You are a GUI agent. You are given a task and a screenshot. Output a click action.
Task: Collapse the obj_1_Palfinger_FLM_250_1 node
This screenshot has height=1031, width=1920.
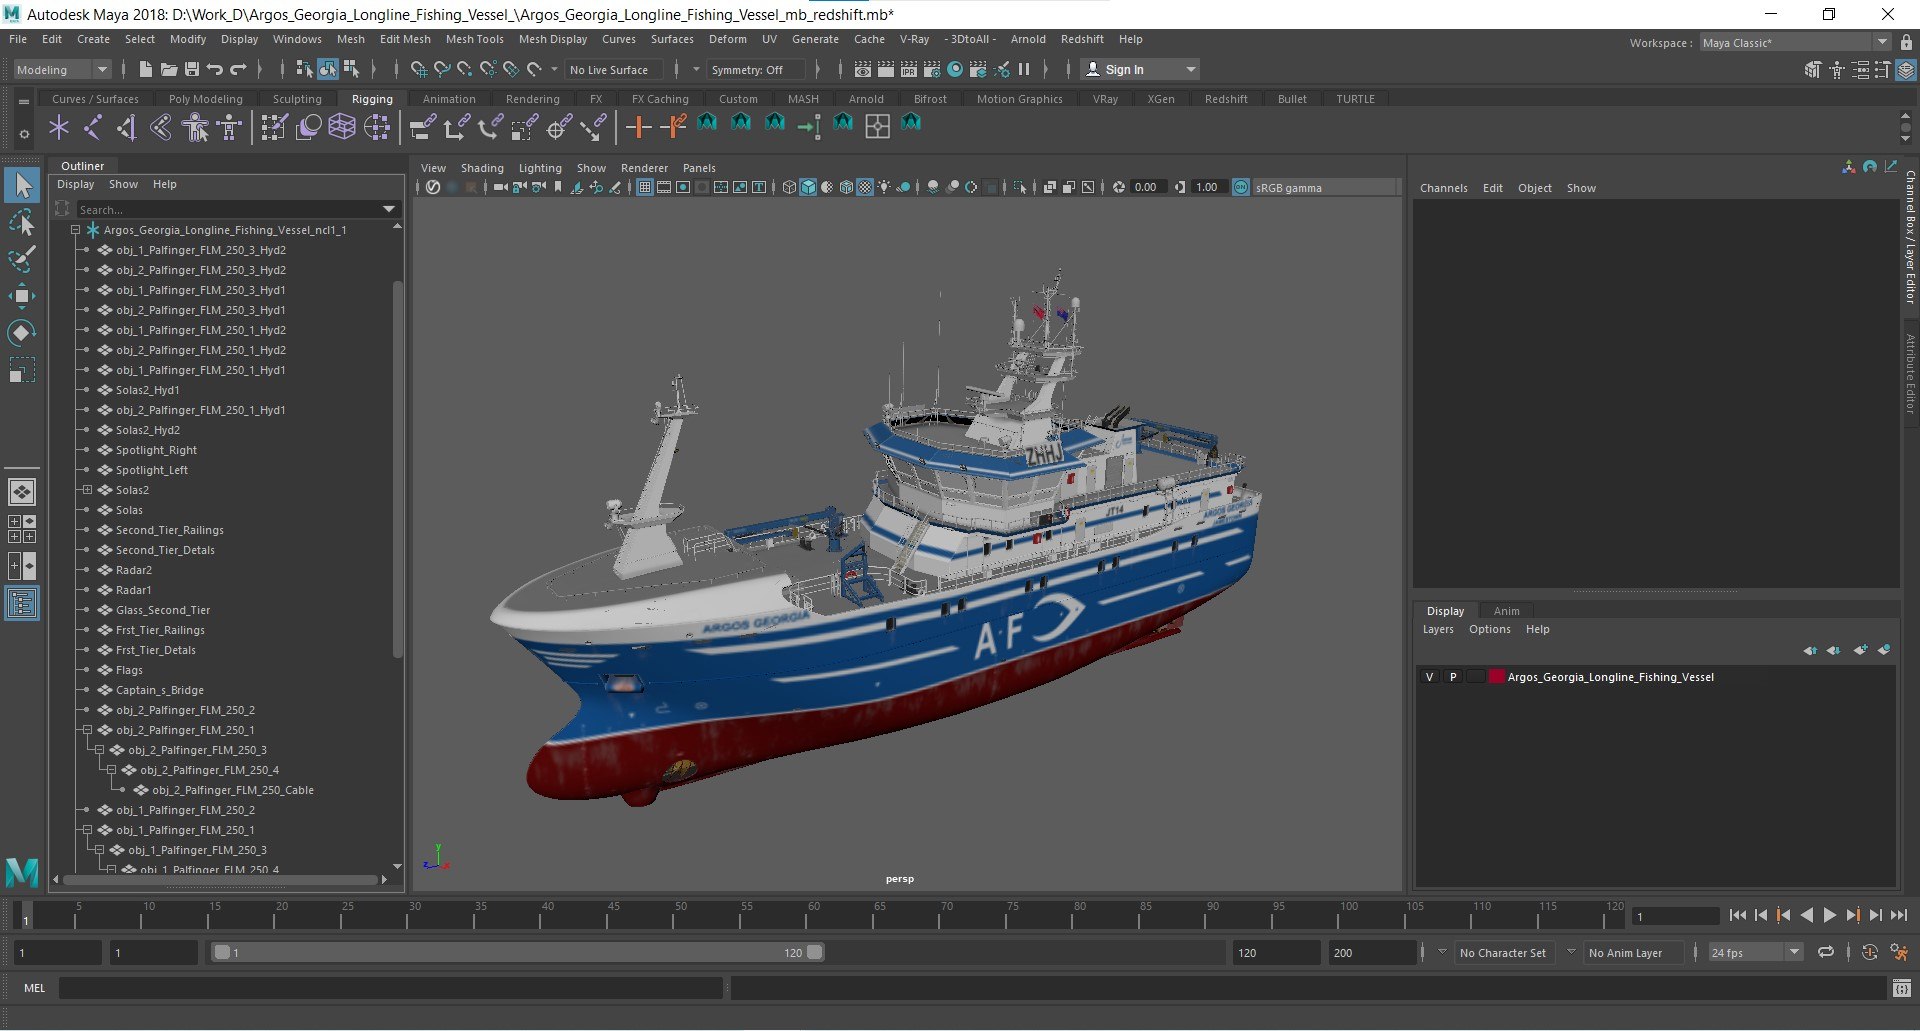[x=87, y=830]
